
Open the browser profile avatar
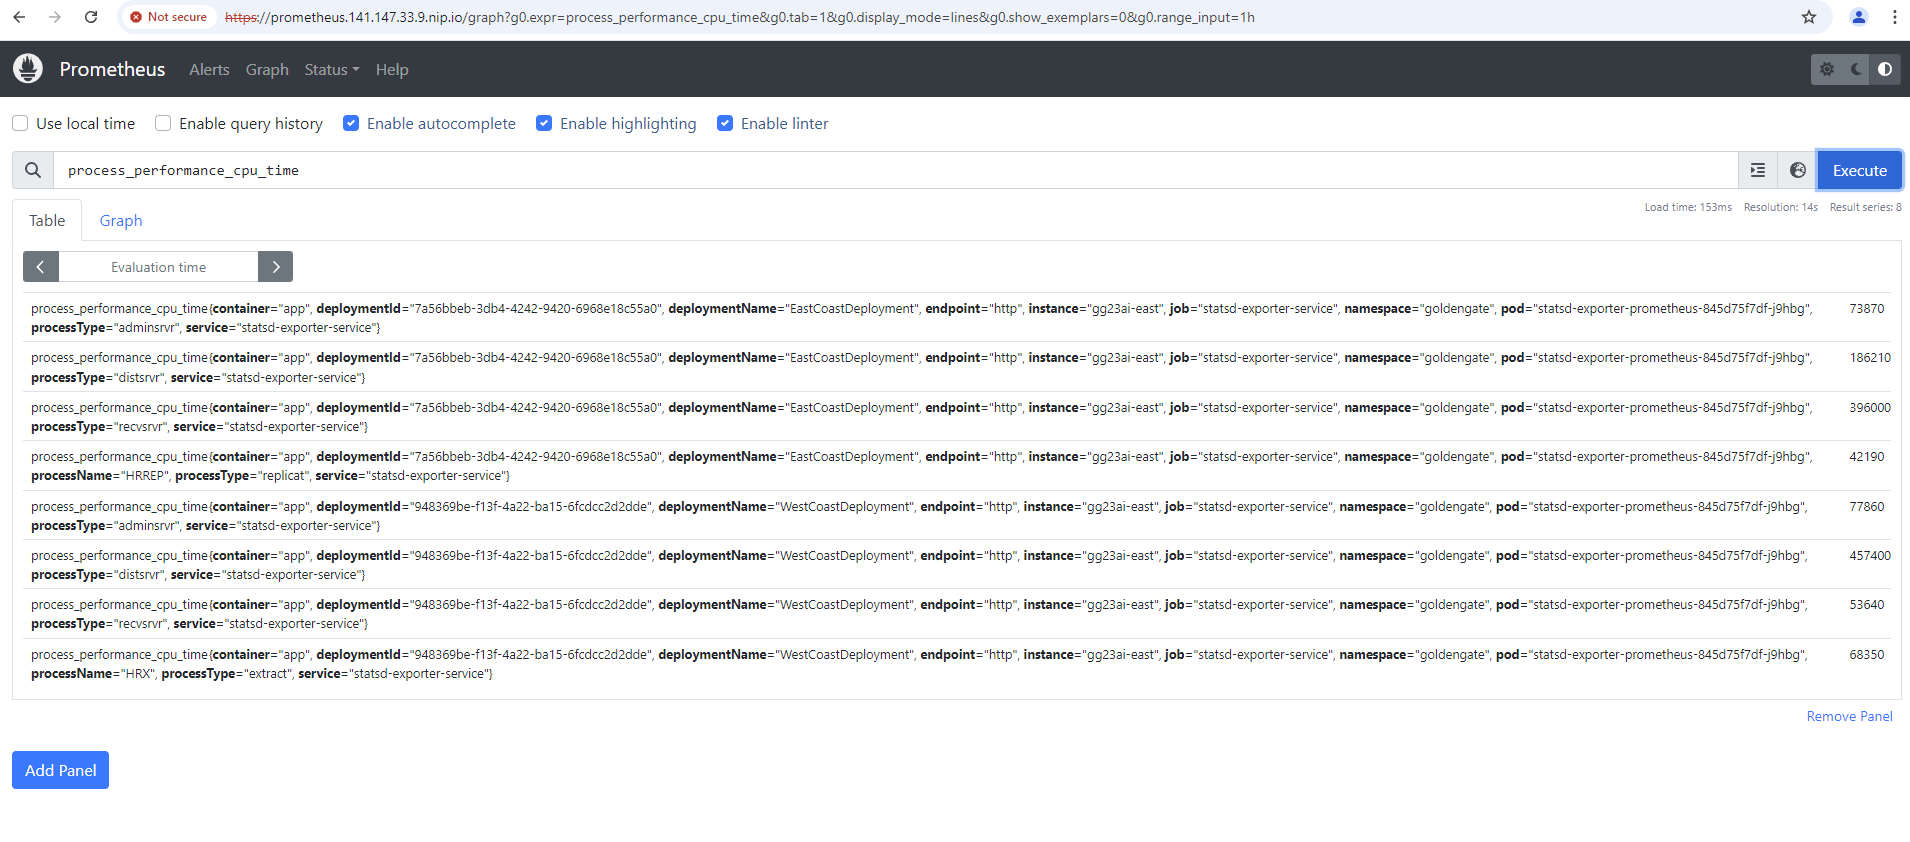[1859, 17]
